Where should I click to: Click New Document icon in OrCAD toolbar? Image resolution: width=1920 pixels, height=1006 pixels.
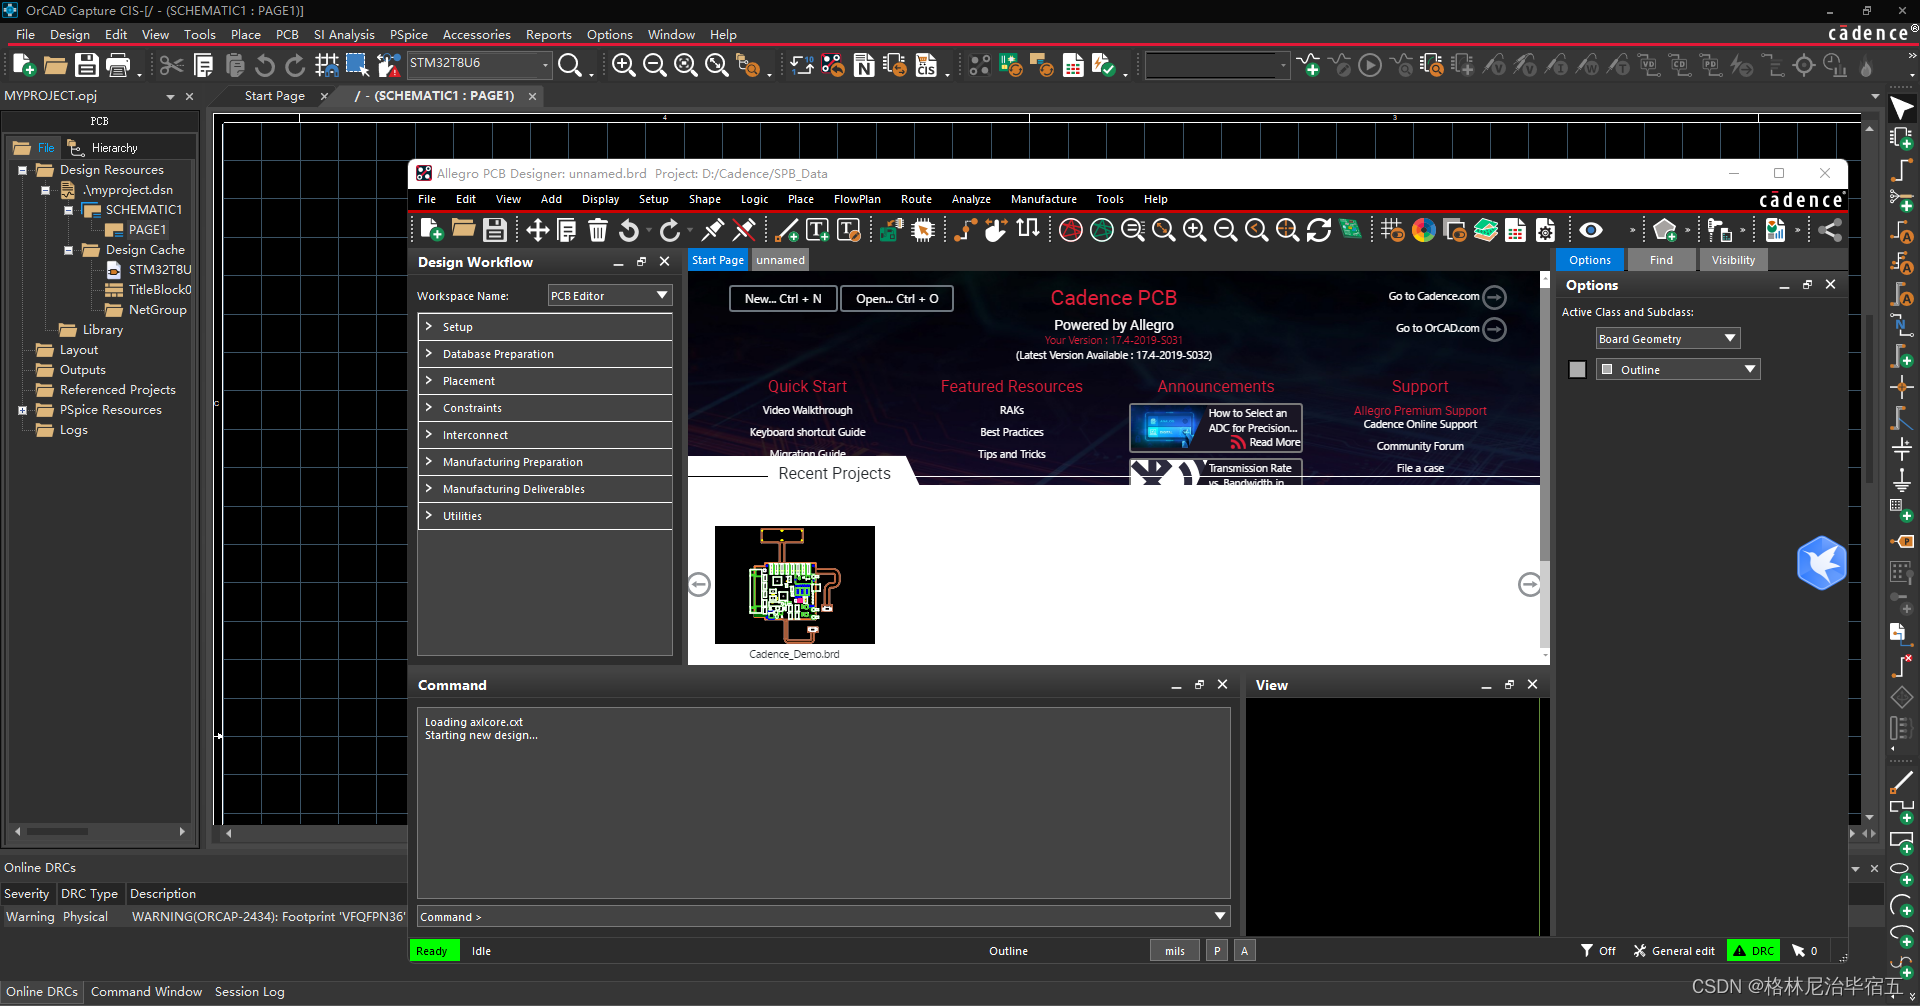point(24,66)
